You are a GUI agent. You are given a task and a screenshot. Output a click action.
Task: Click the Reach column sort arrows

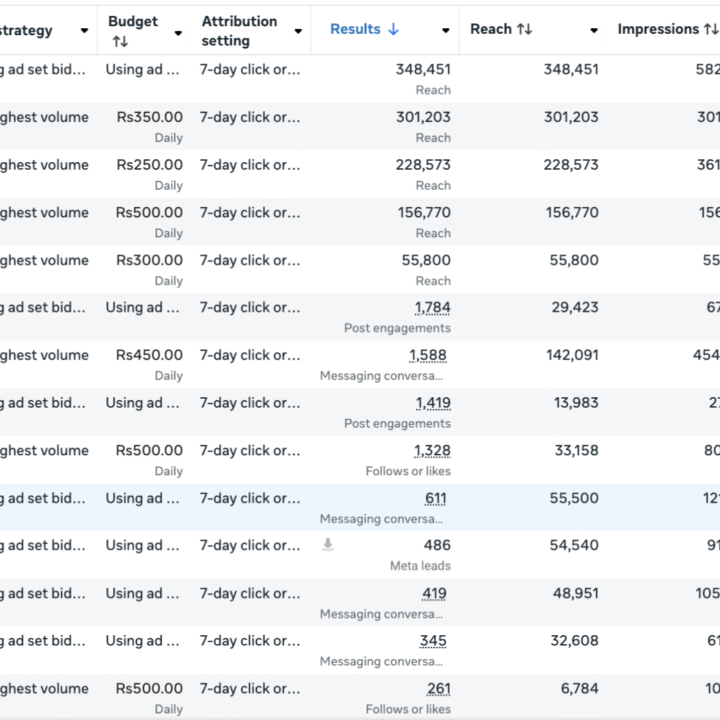524,30
